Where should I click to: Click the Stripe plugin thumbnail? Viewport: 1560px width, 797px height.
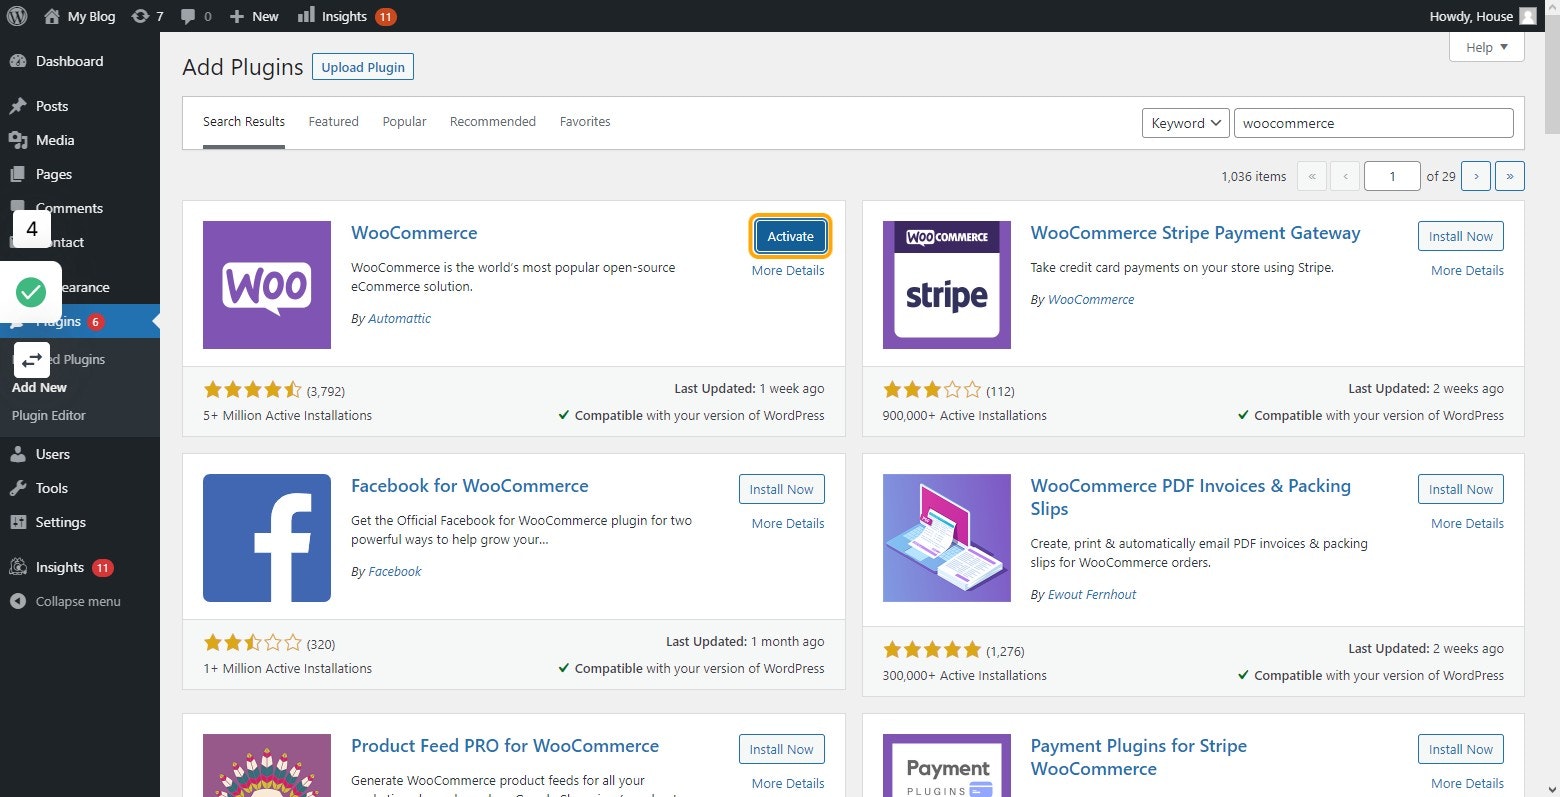947,285
